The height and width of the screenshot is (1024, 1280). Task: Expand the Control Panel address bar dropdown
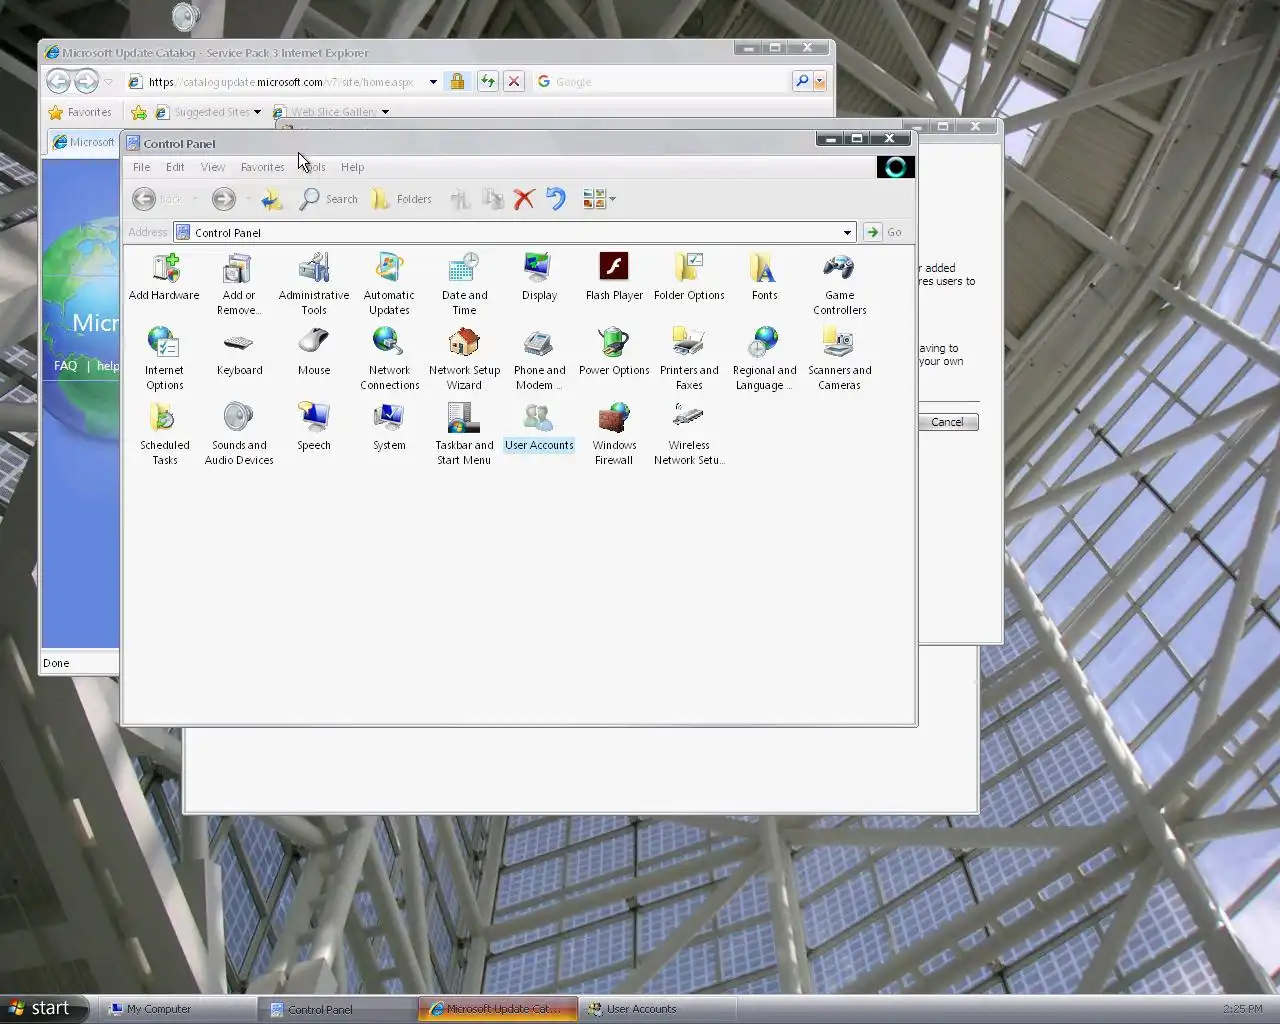[847, 232]
